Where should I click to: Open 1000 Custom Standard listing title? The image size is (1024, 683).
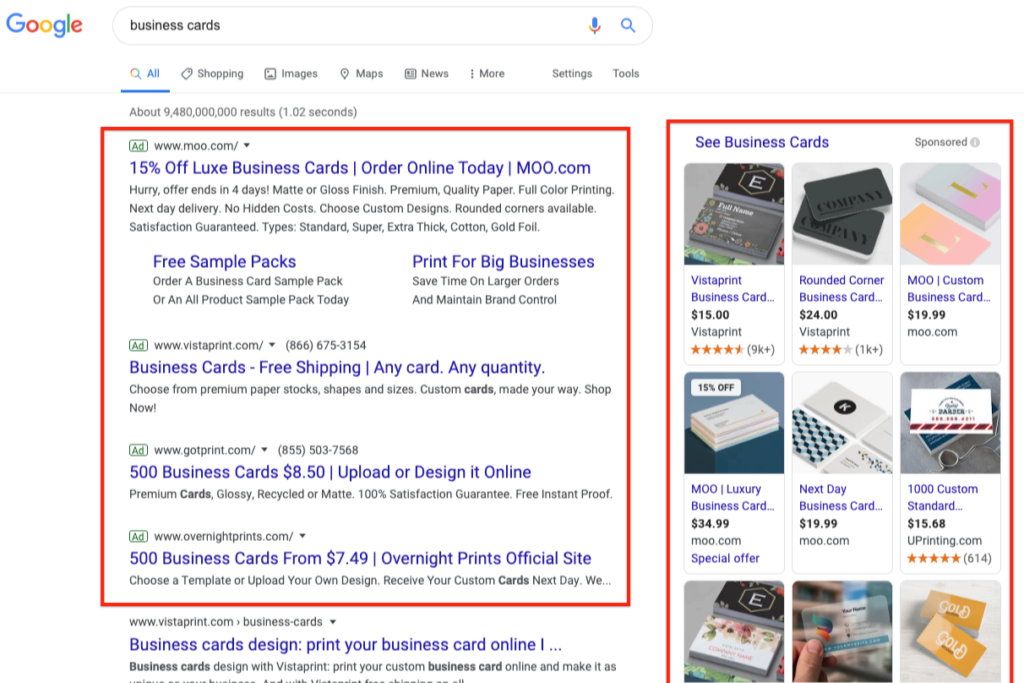pyautogui.click(x=942, y=498)
